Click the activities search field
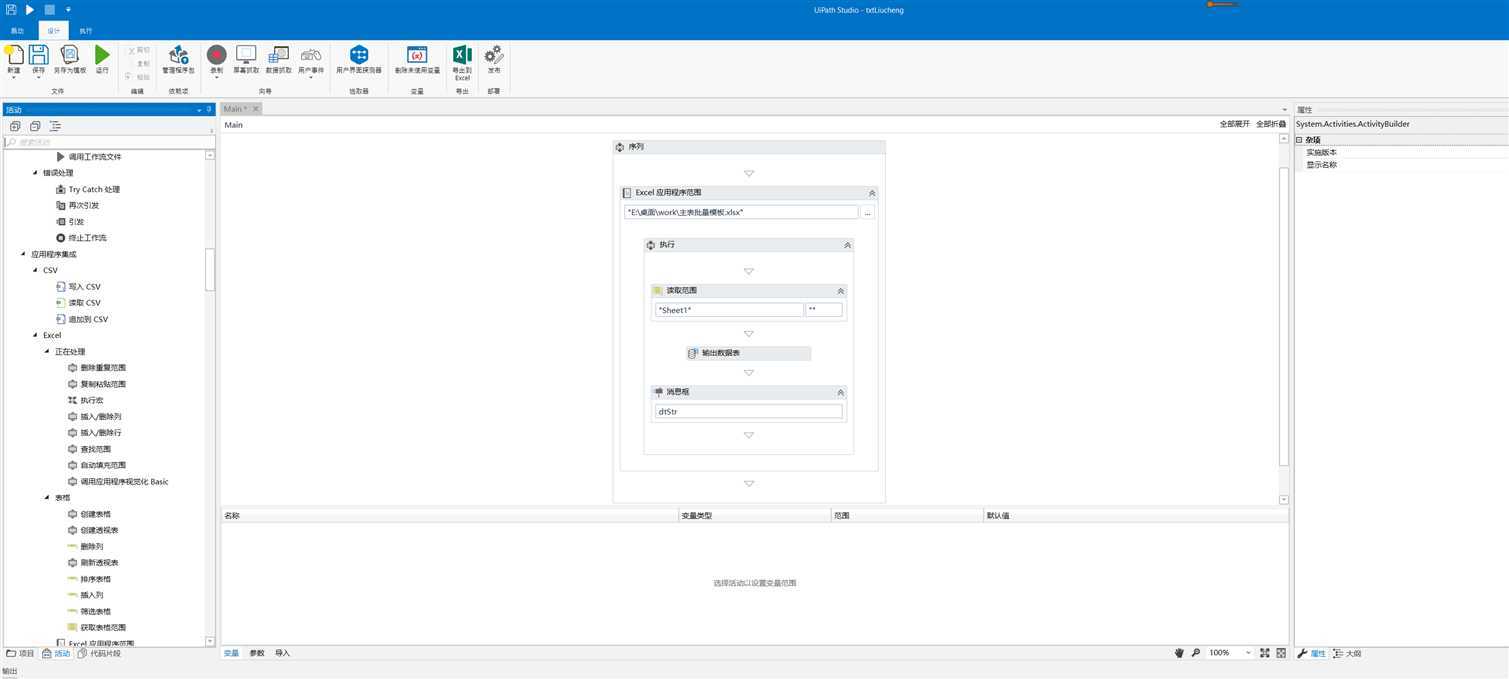The image size is (1509, 679). [109, 142]
